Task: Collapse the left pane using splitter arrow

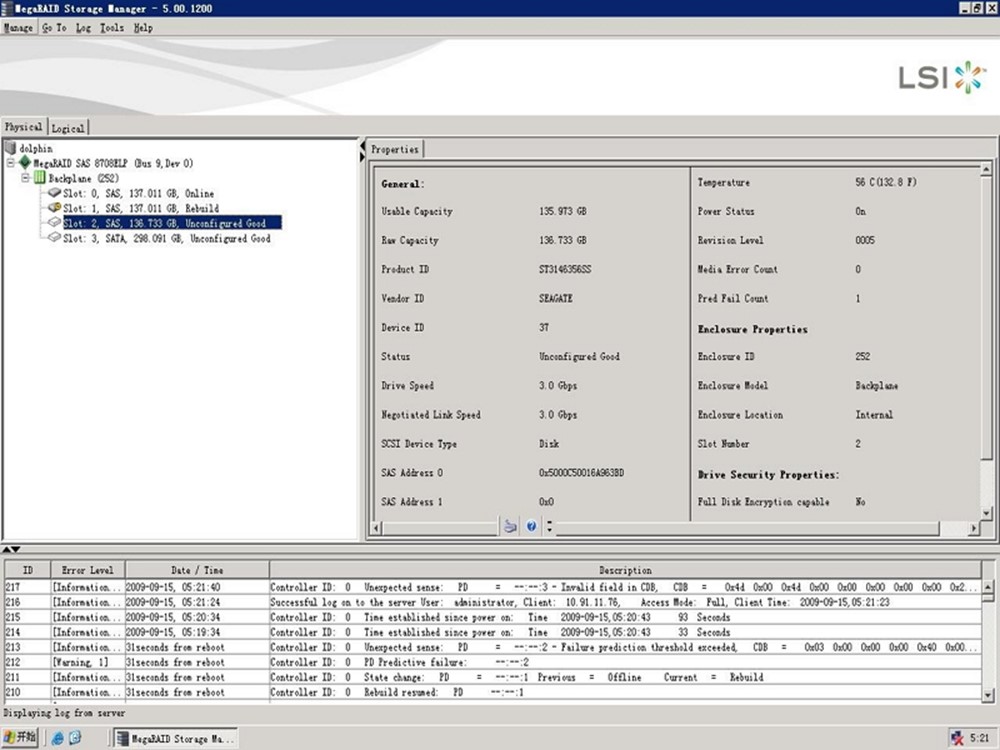Action: (x=362, y=146)
